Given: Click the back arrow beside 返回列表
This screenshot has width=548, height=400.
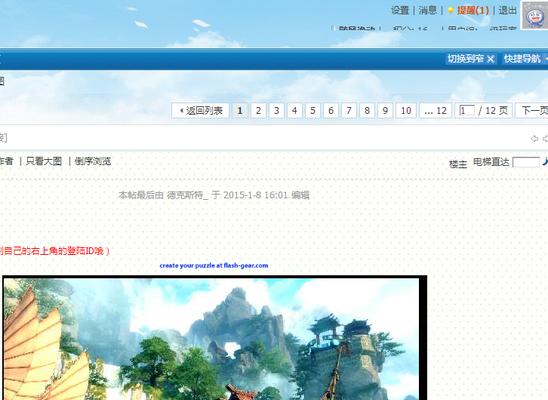Looking at the screenshot, I should pos(181,111).
